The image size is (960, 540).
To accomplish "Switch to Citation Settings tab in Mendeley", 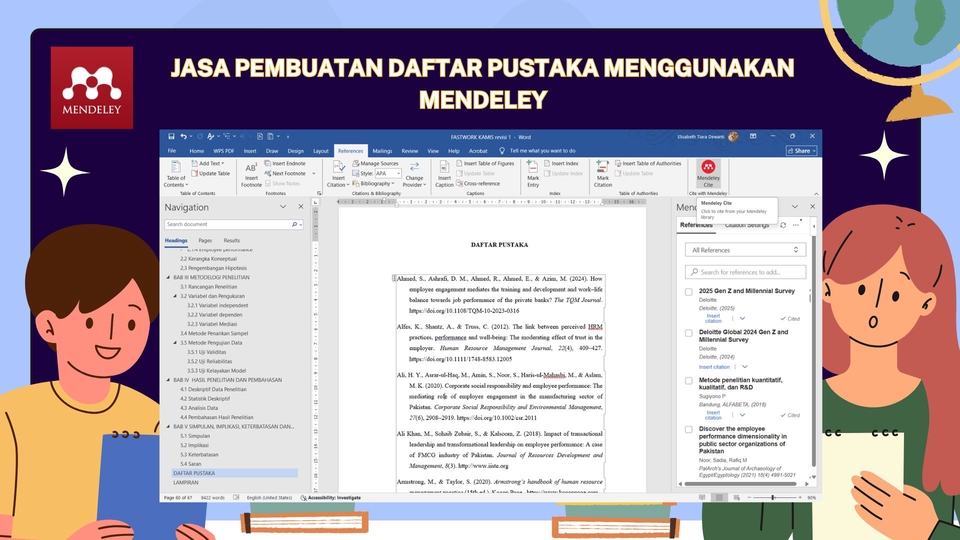I will pyautogui.click(x=747, y=225).
